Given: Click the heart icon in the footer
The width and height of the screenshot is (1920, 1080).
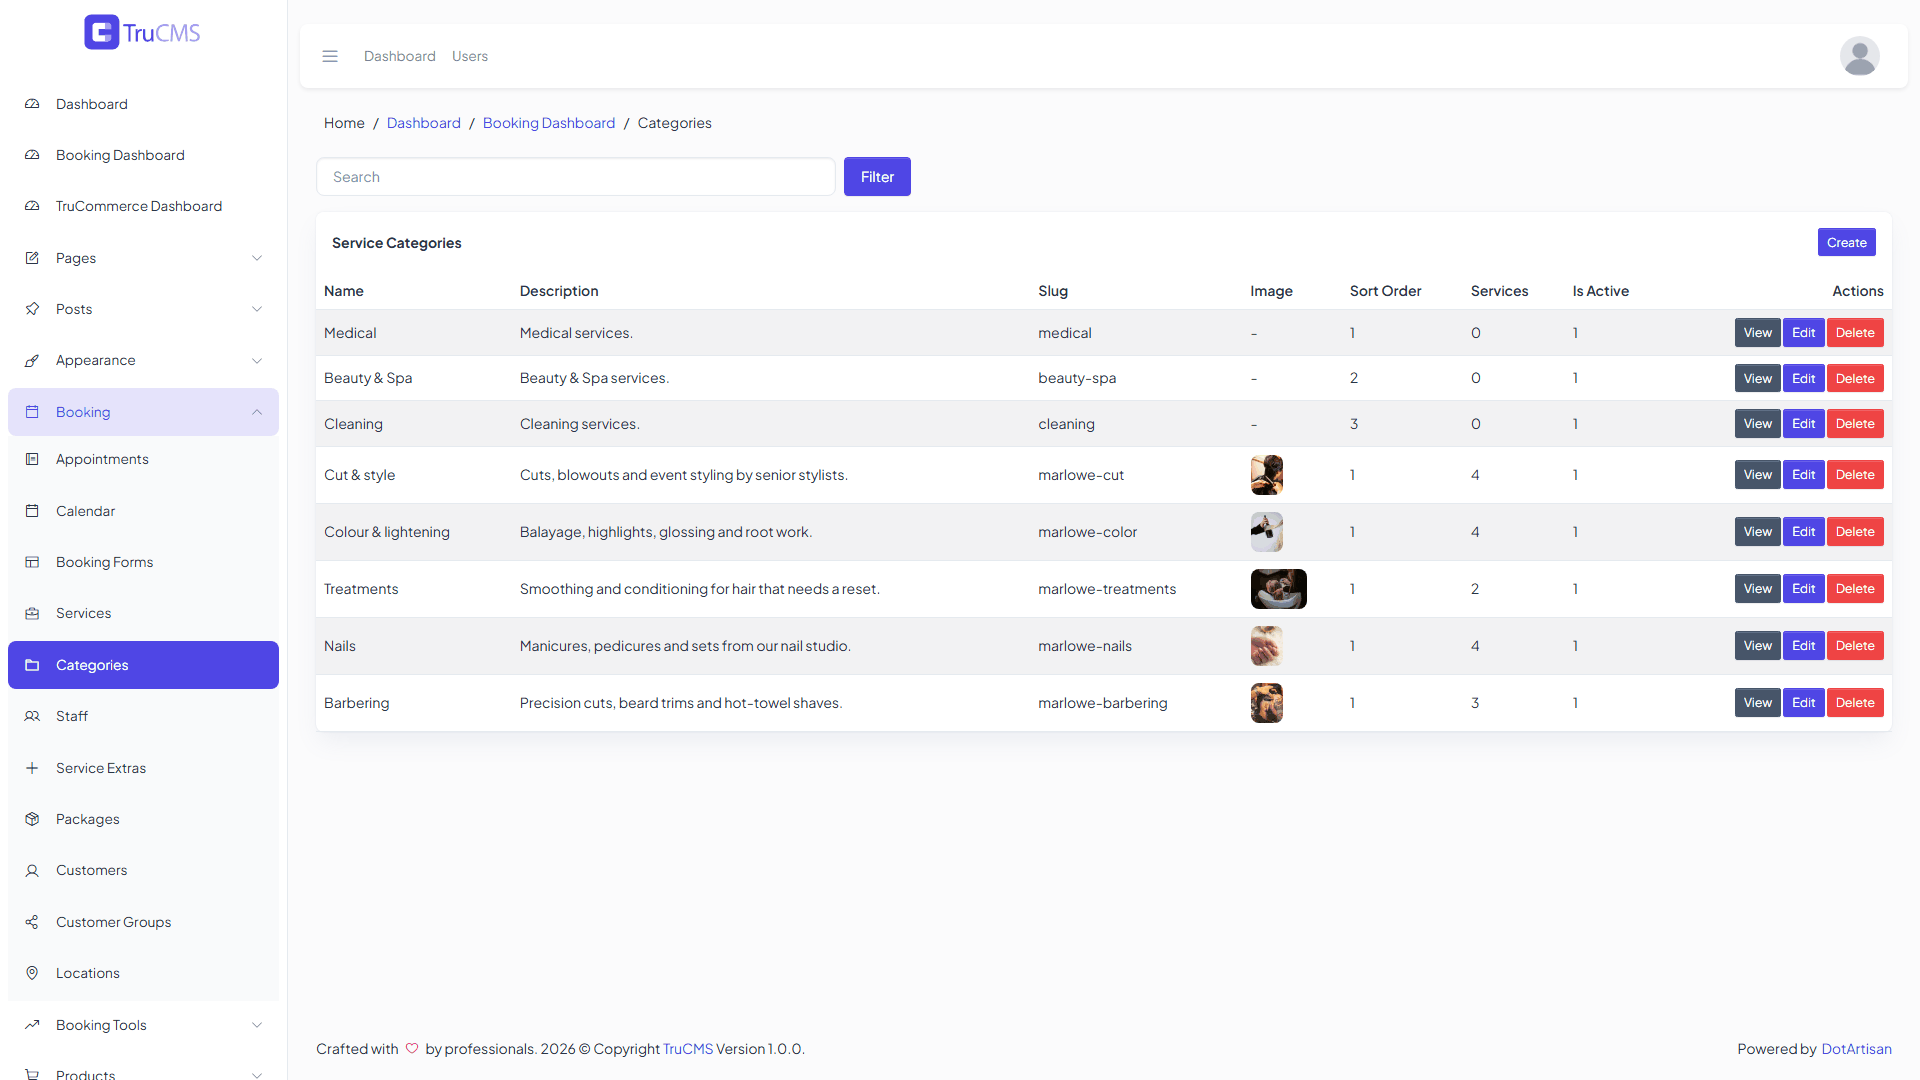Looking at the screenshot, I should coord(412,1049).
